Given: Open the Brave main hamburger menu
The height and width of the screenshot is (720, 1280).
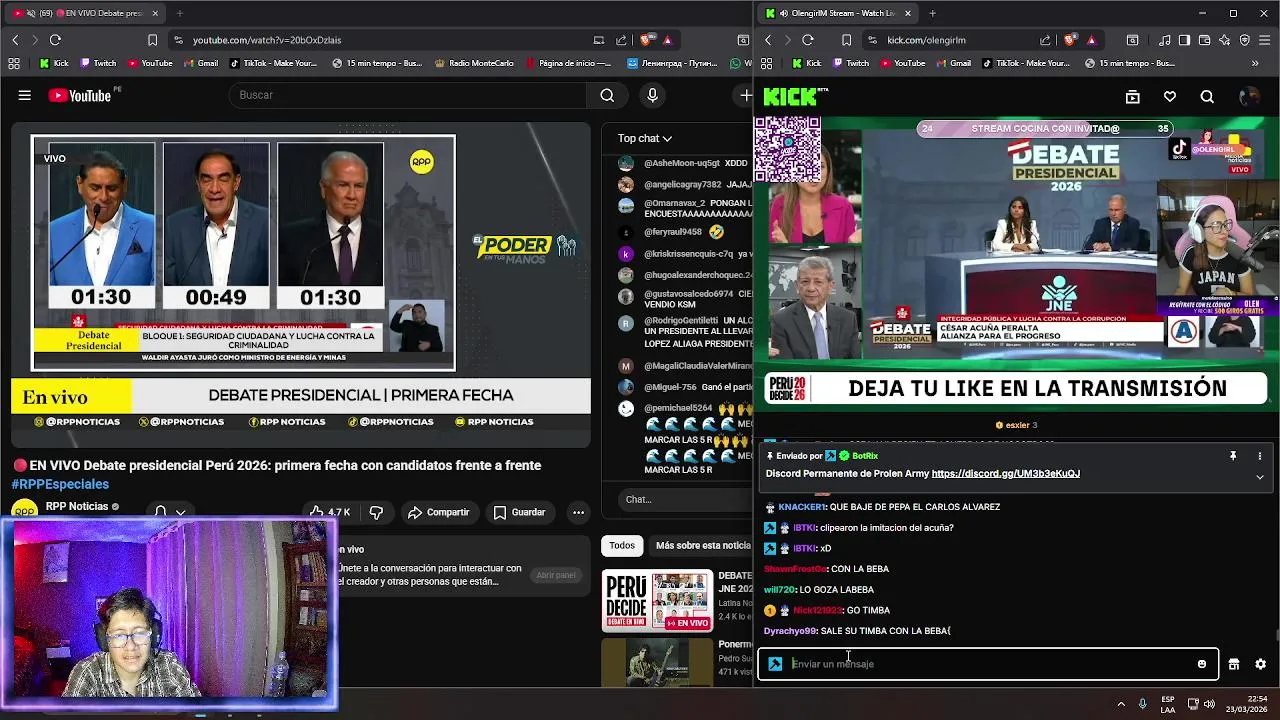Looking at the screenshot, I should click(x=1265, y=40).
